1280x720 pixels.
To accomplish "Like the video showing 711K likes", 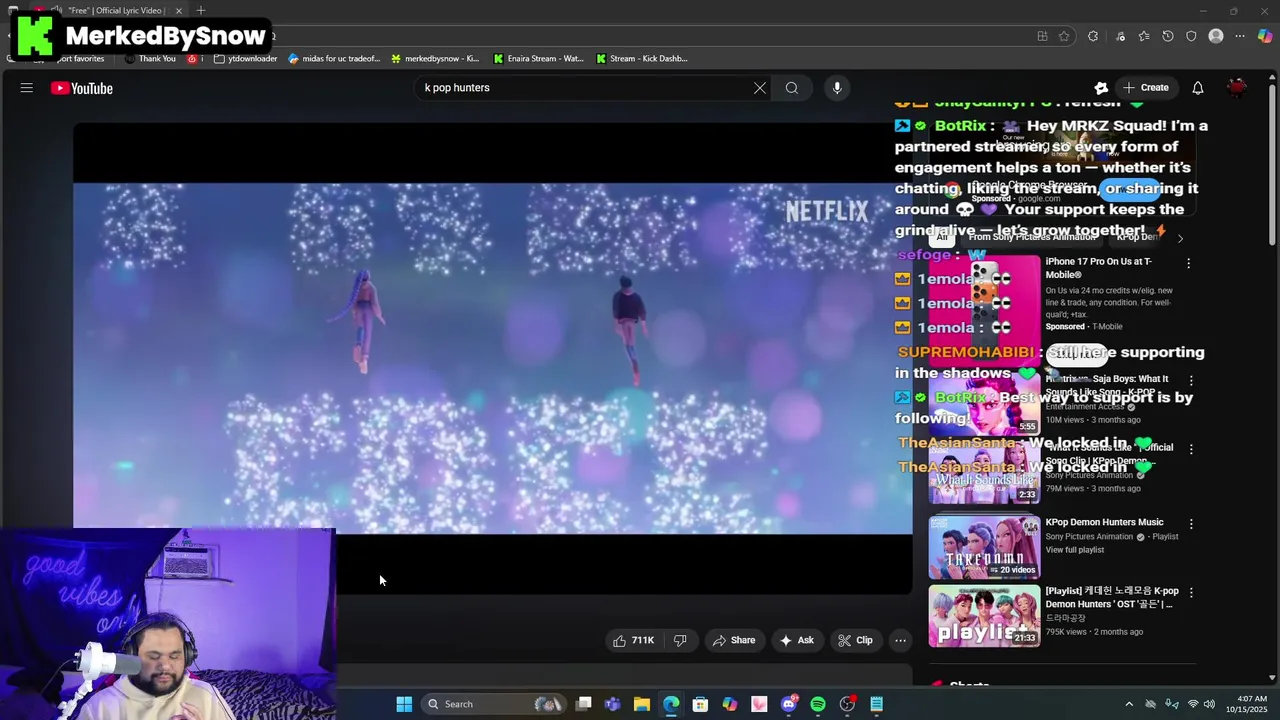I will [x=633, y=640].
